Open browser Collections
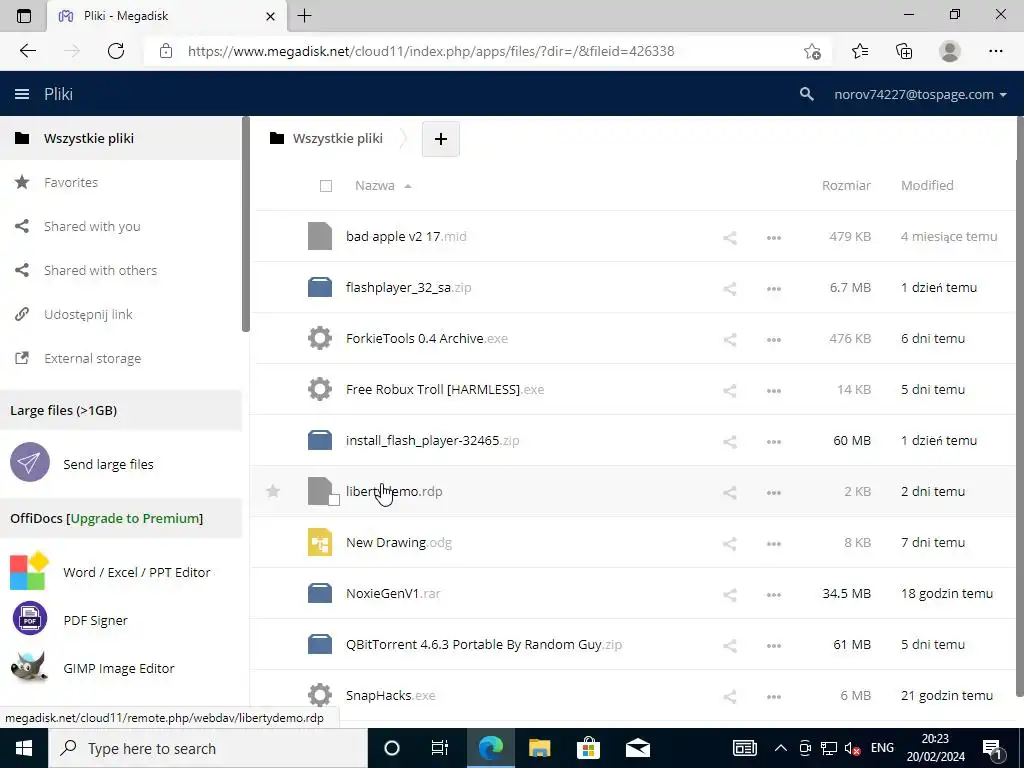The height and width of the screenshot is (768, 1024). (x=904, y=51)
